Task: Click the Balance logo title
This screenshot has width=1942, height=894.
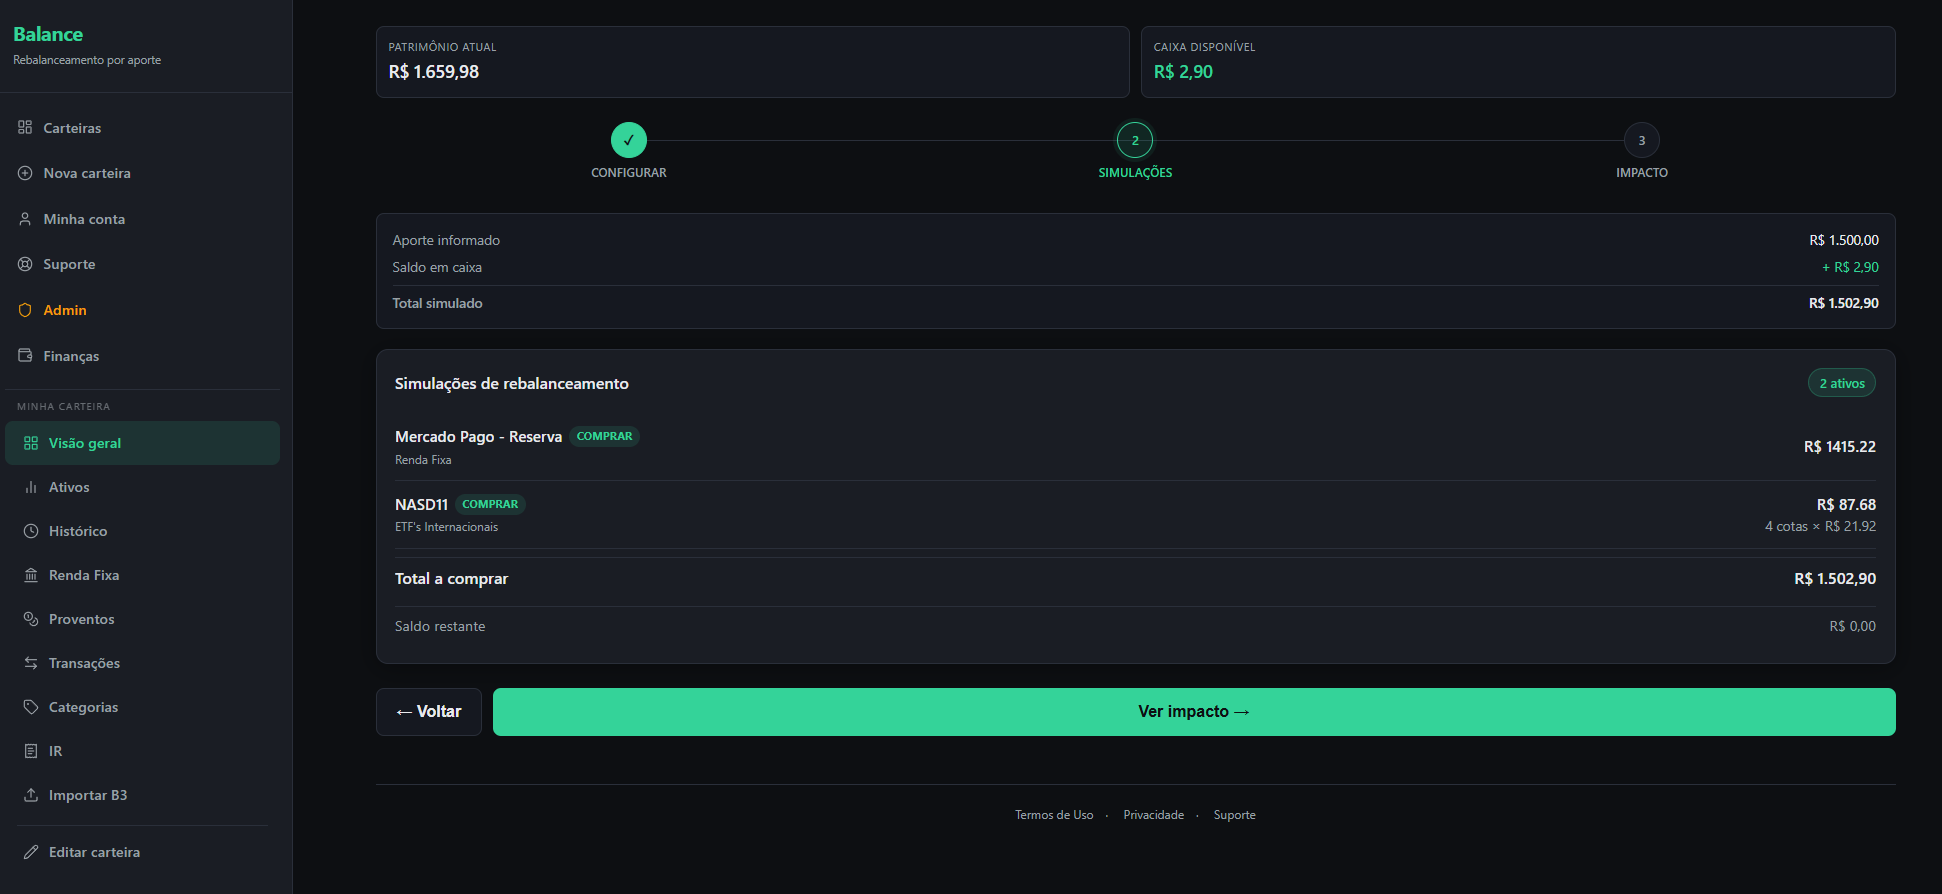Action: [48, 34]
